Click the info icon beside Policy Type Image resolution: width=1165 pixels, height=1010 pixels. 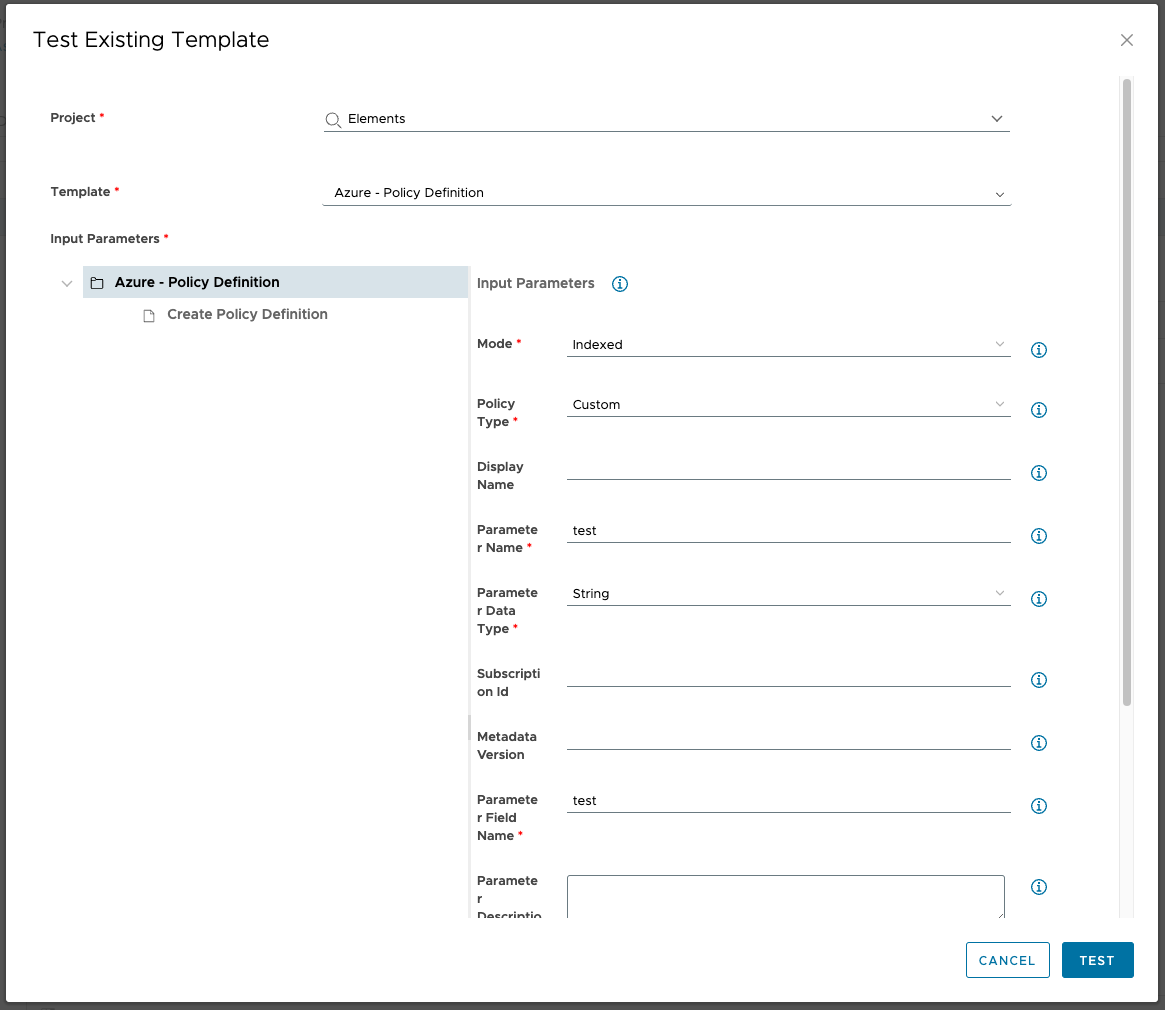coord(1039,410)
